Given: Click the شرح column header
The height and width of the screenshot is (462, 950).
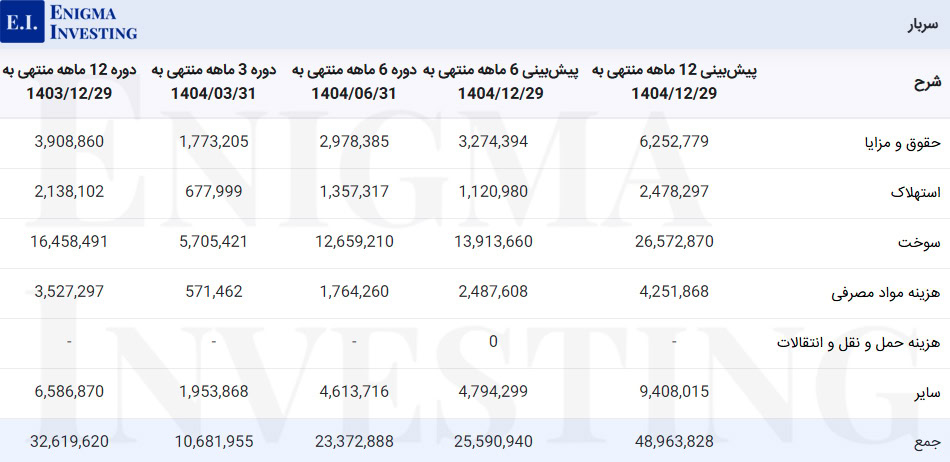Looking at the screenshot, I should tap(927, 82).
